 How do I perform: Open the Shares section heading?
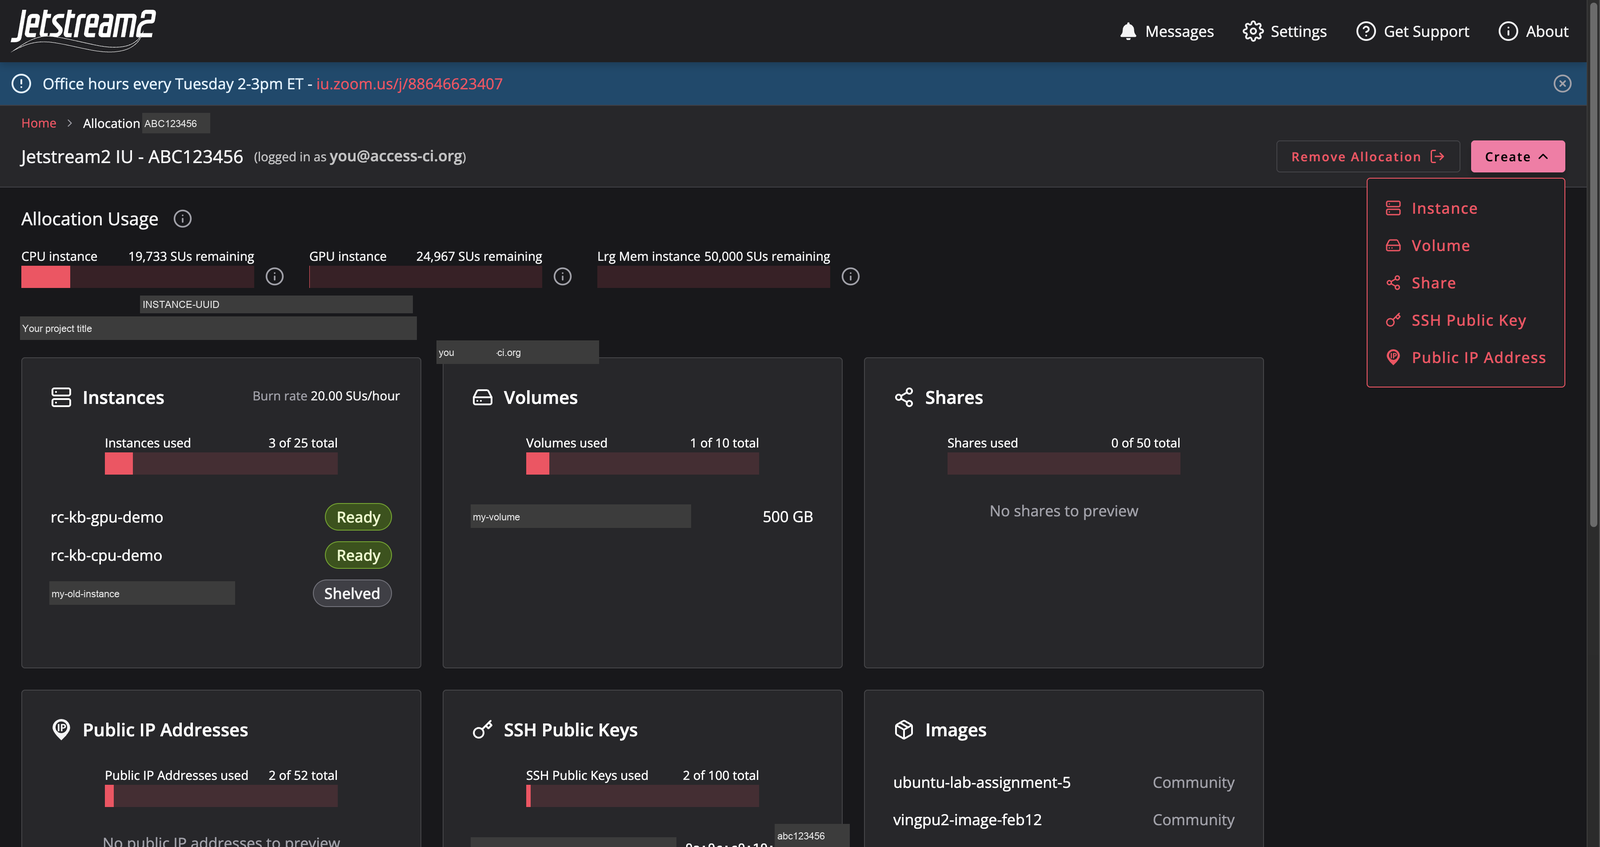click(954, 398)
